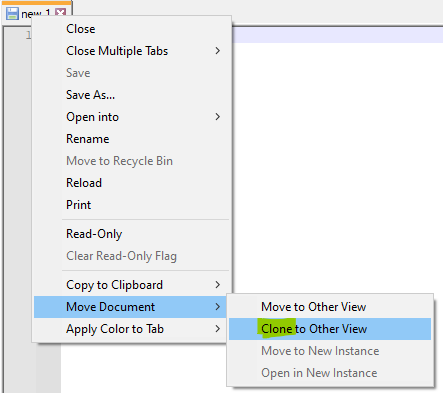Click the Clear Read-Only Flag entry

click(x=132, y=256)
